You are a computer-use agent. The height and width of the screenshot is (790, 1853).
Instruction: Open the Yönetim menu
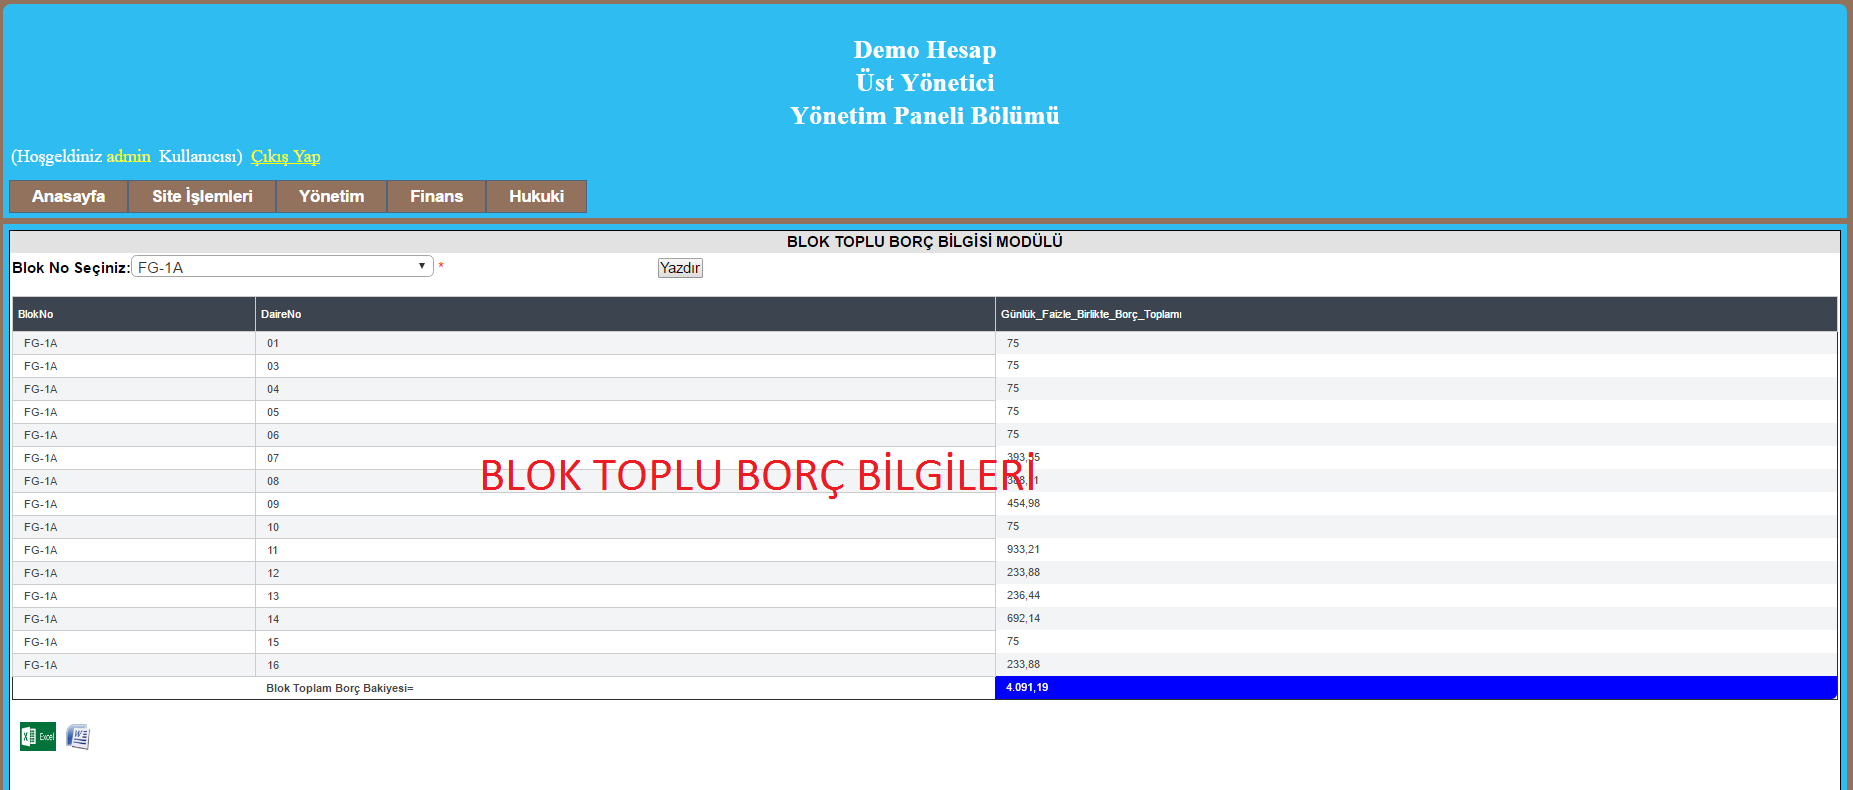pyautogui.click(x=331, y=196)
